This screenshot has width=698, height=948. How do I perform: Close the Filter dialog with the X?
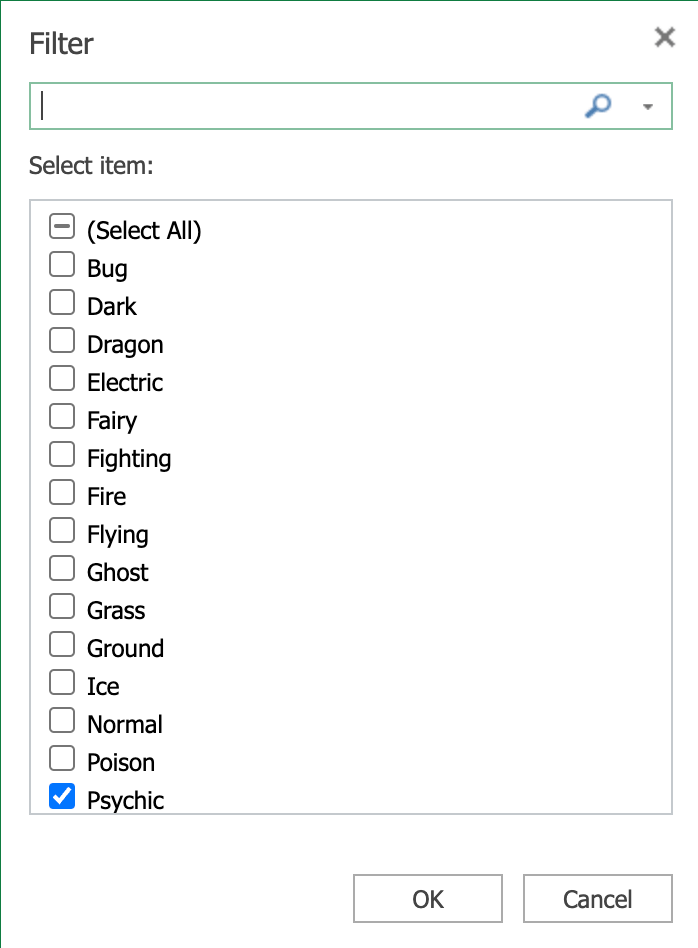[664, 37]
